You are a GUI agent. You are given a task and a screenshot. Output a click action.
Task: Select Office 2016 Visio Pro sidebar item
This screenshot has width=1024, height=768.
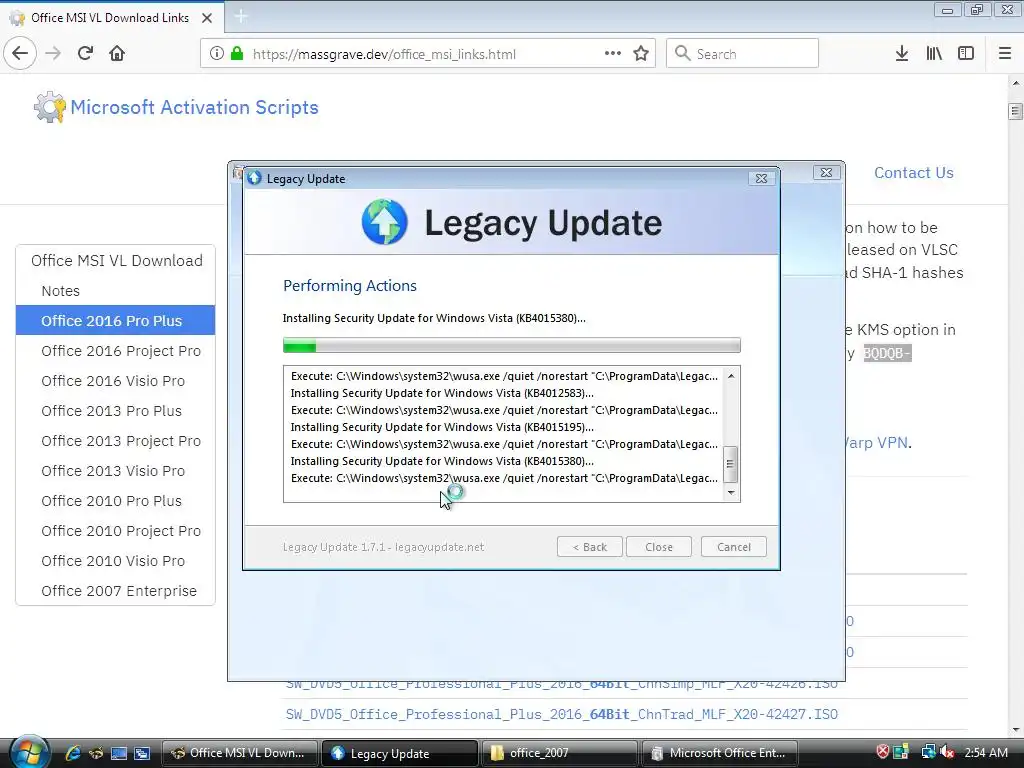point(113,381)
